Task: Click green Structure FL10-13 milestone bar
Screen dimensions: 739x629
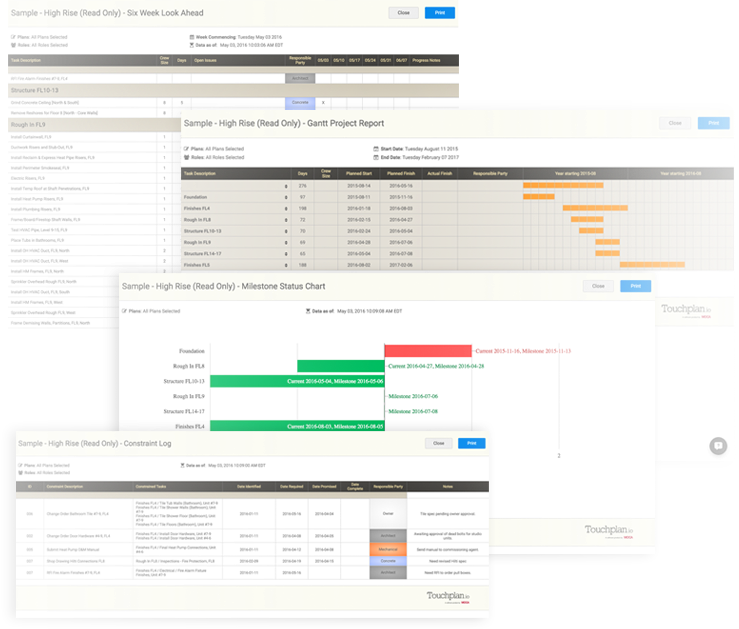Action: (297, 381)
